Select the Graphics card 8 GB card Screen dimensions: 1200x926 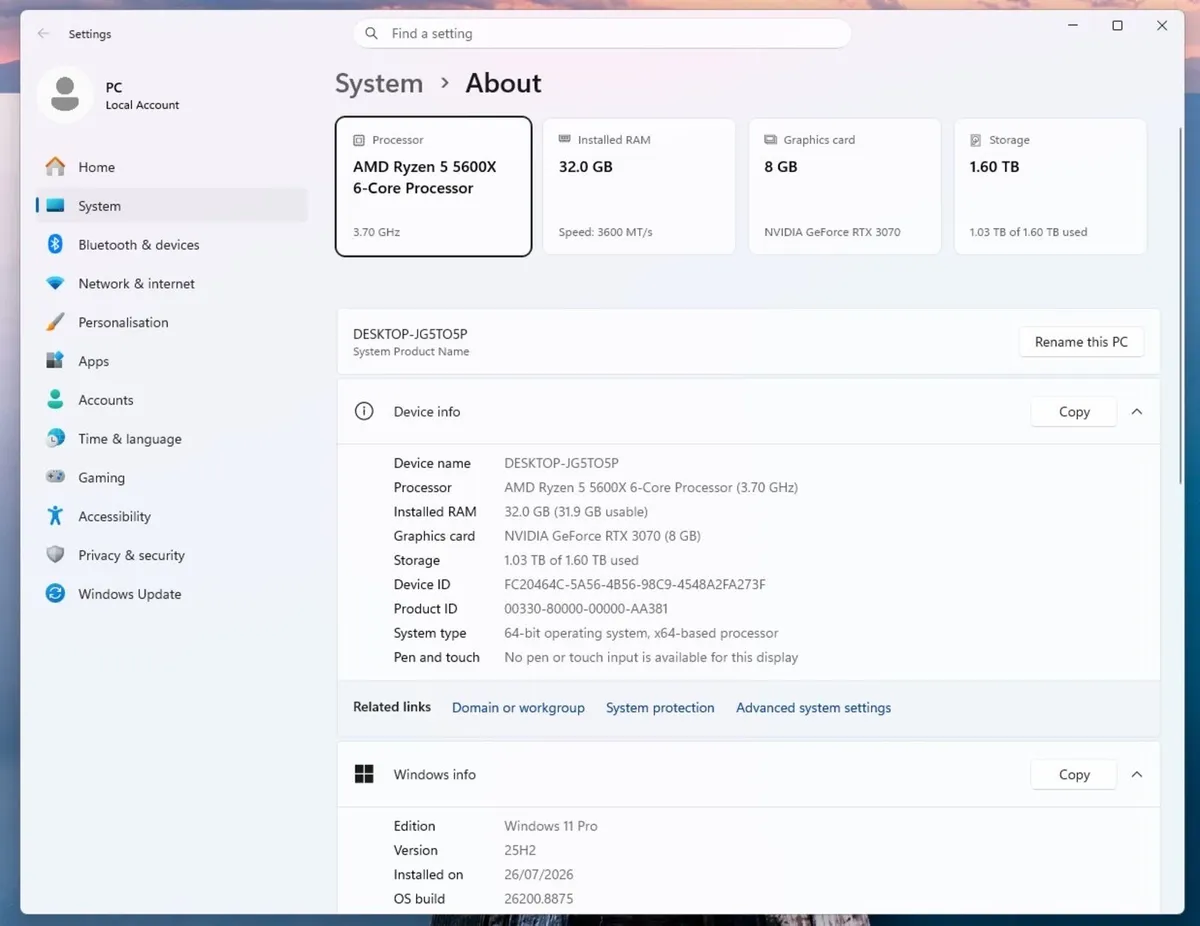click(x=844, y=187)
